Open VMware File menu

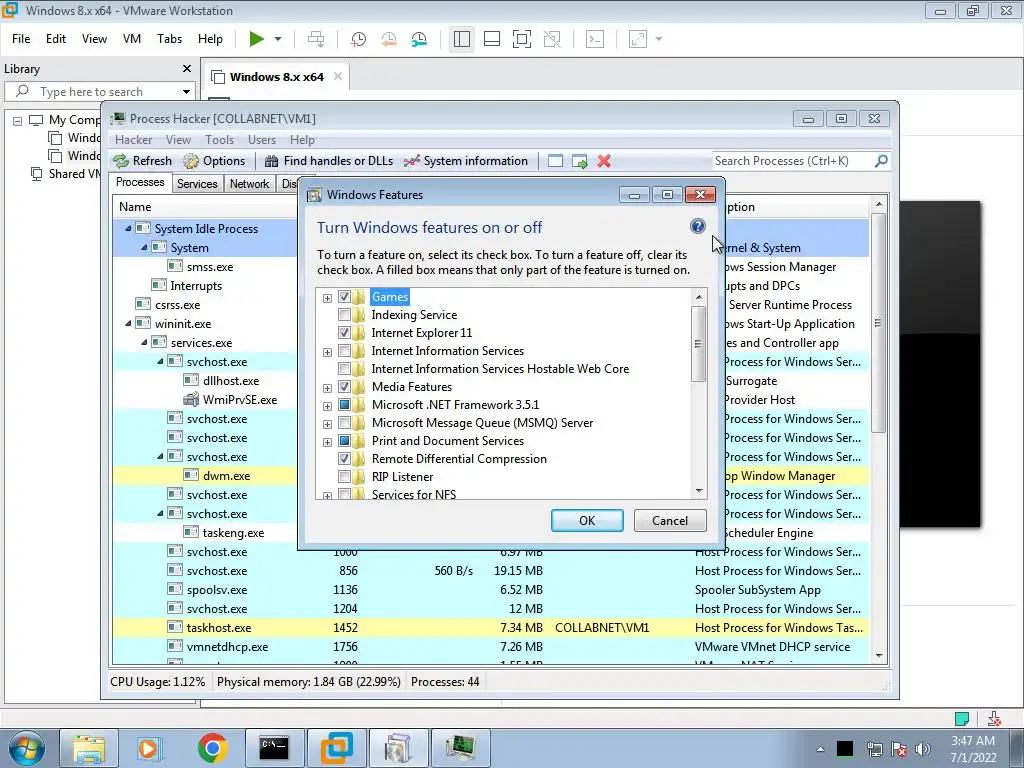[21, 39]
